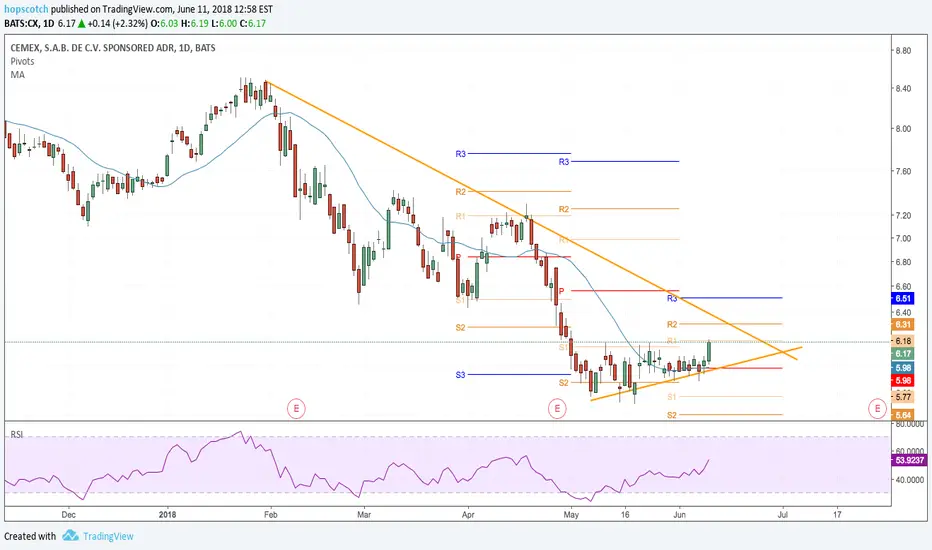Click the Dec label on the time axis
Image resolution: width=932 pixels, height=550 pixels.
[x=68, y=515]
